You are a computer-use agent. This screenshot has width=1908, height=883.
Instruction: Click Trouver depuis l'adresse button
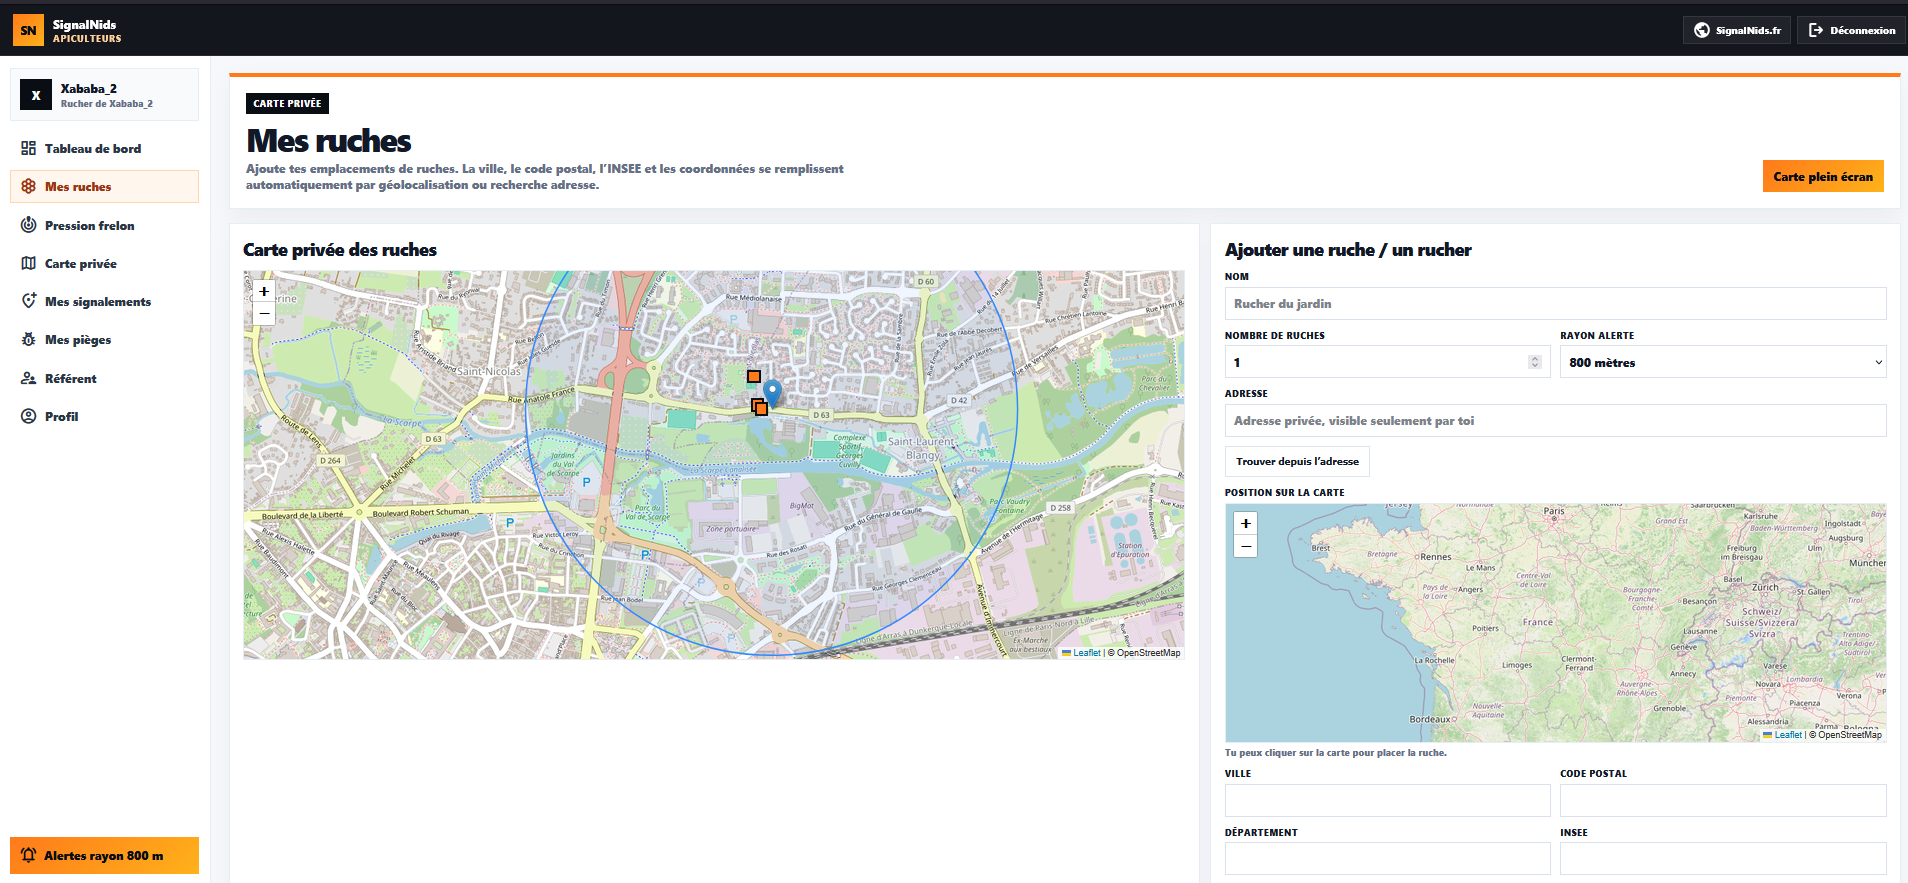click(x=1297, y=461)
